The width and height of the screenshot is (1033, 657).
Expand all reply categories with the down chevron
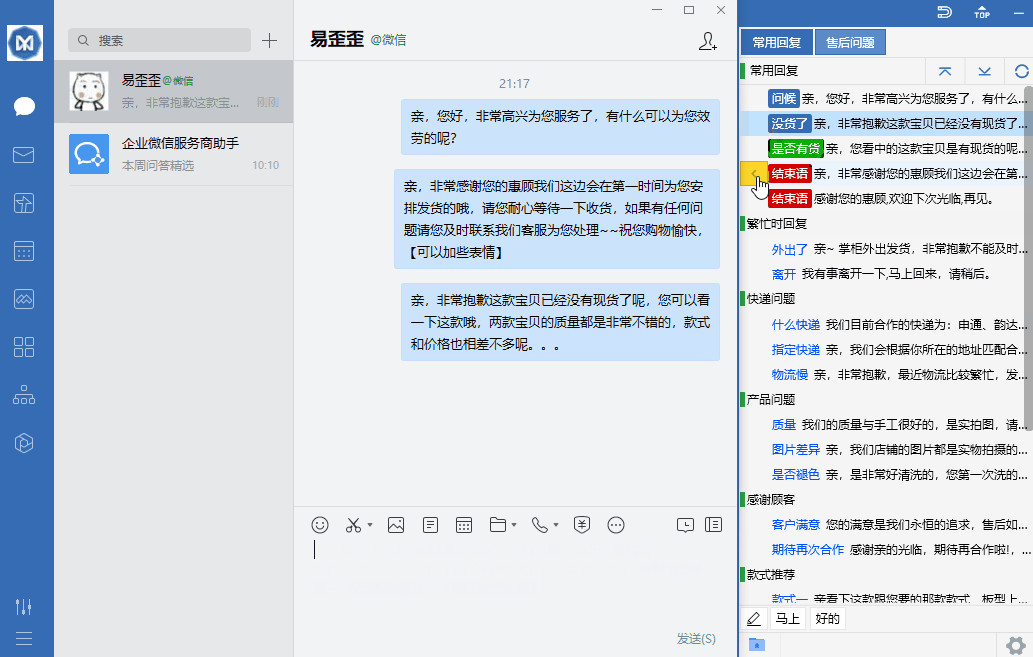[983, 71]
